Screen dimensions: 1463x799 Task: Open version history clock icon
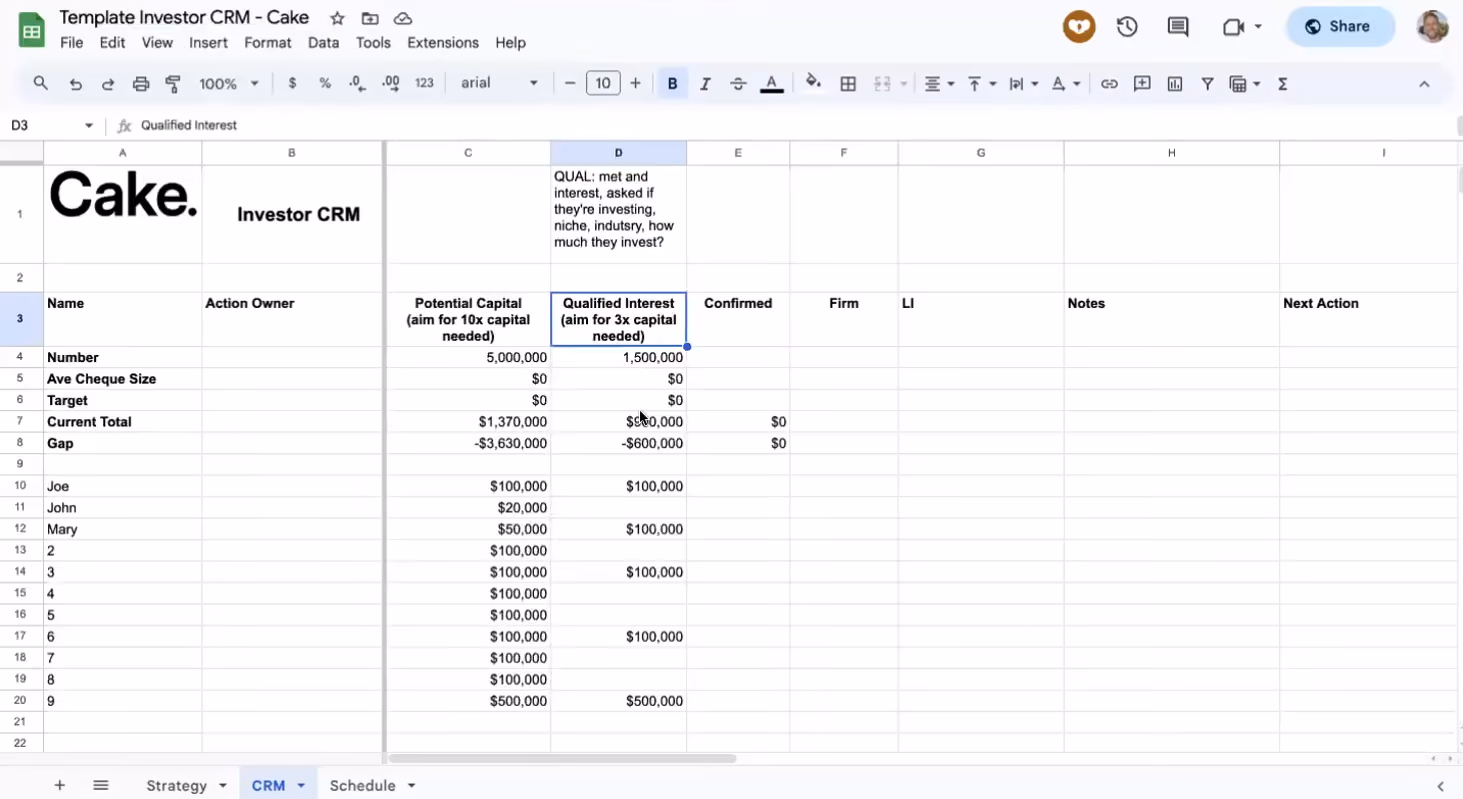point(1127,27)
